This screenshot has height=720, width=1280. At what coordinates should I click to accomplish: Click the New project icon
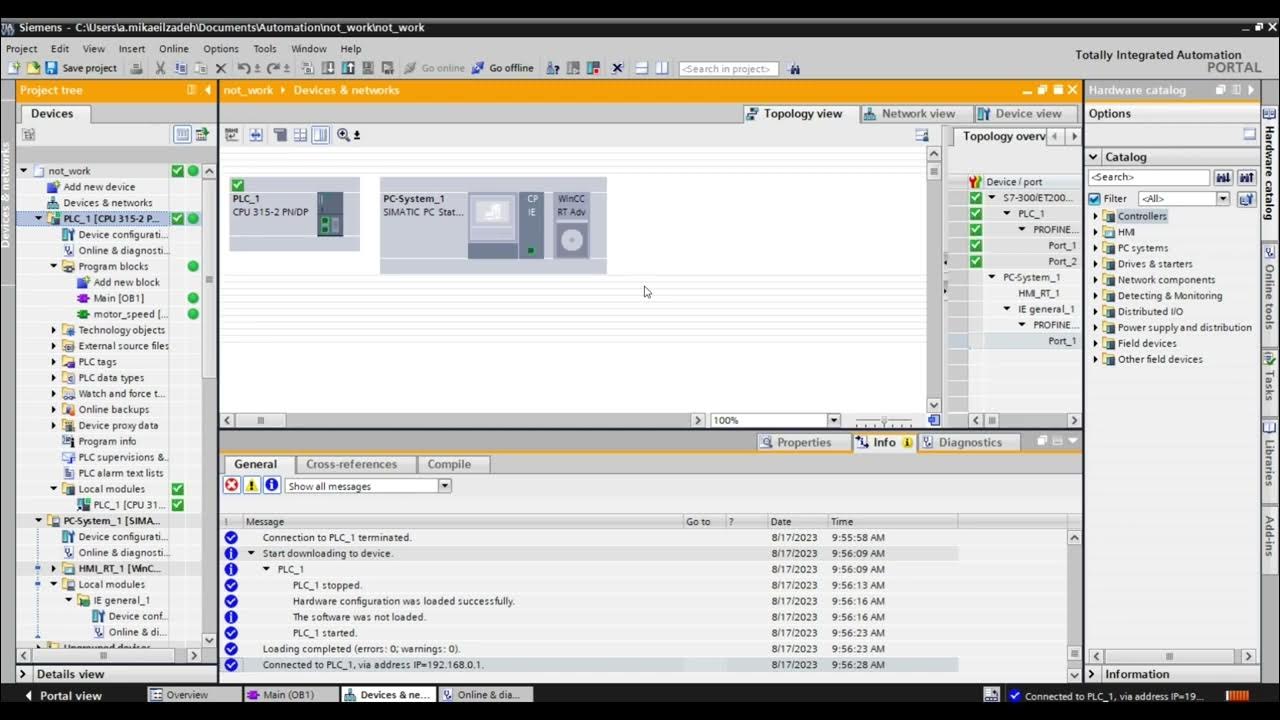point(13,68)
